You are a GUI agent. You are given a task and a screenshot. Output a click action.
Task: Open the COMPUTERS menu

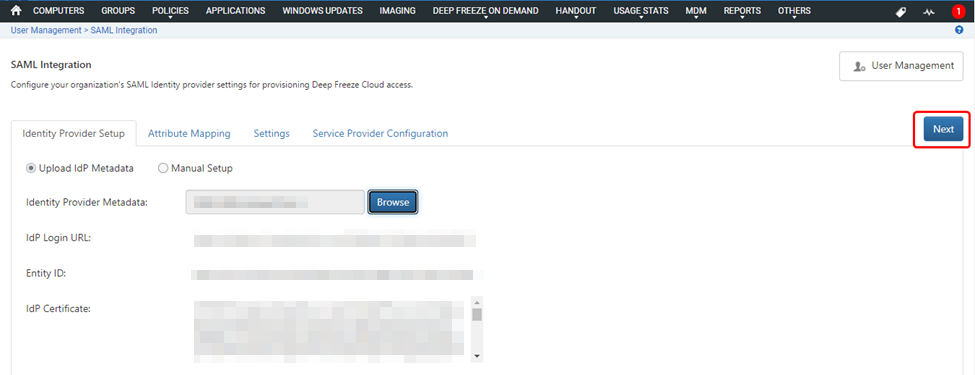(x=58, y=11)
